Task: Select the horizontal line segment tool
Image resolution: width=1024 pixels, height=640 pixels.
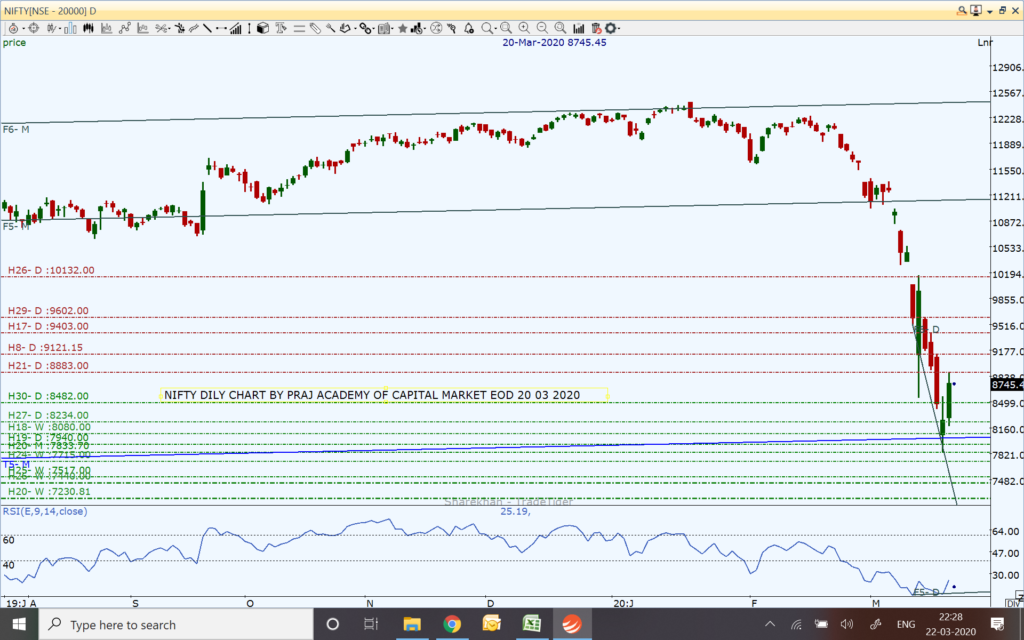Action: point(221,28)
